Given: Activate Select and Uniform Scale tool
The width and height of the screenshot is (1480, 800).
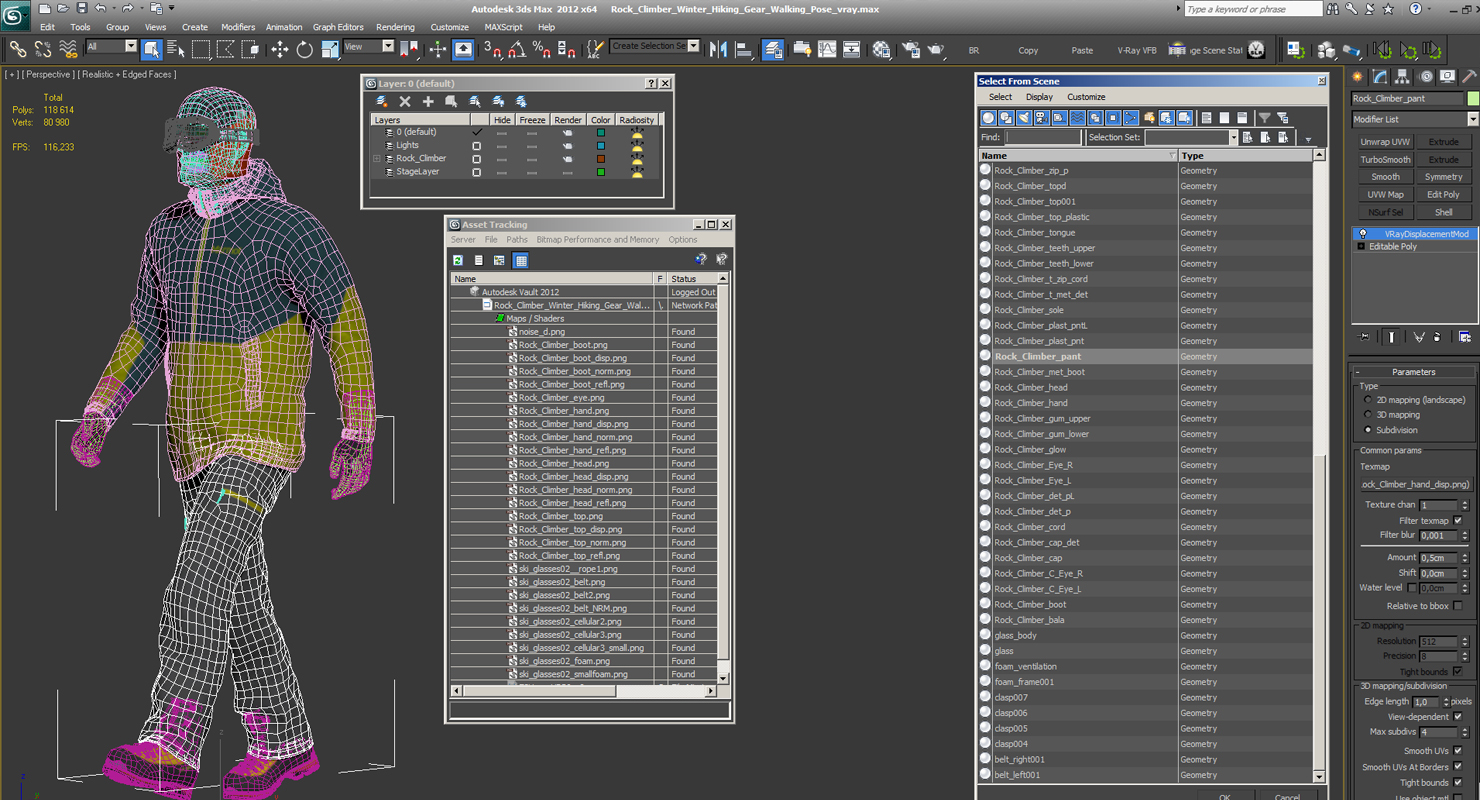Looking at the screenshot, I should click(x=329, y=49).
